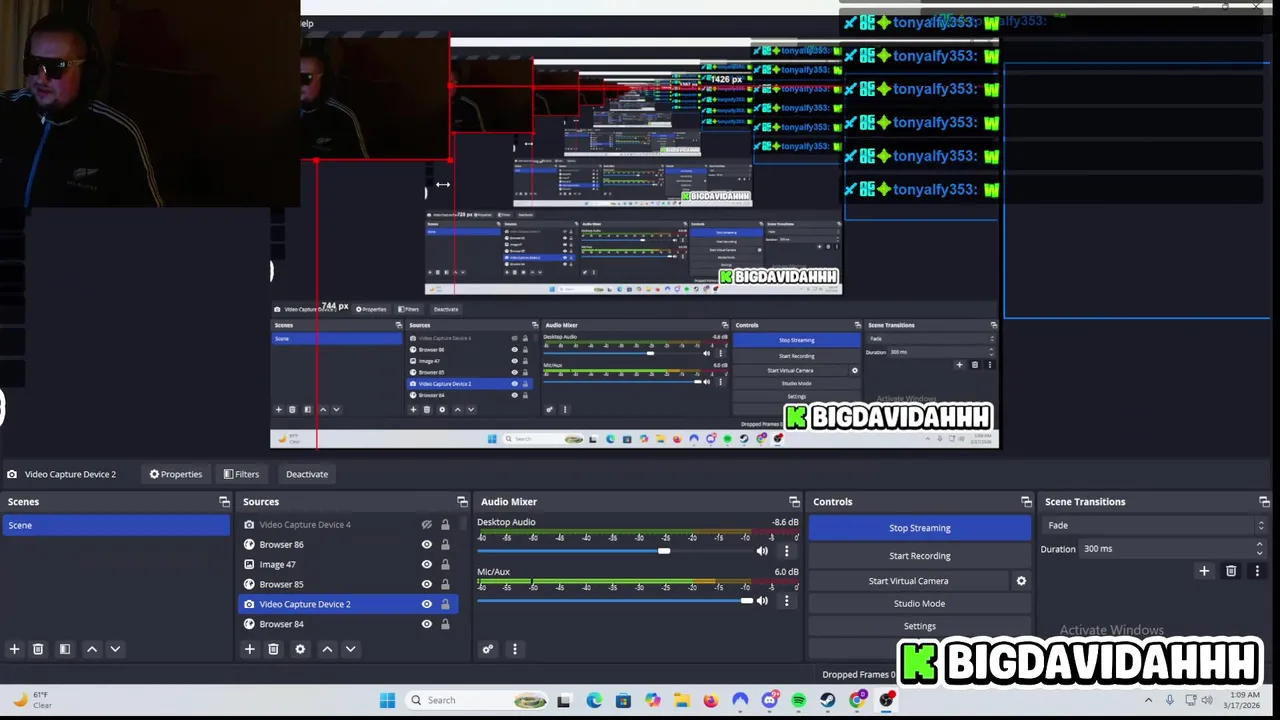Add a new scene with plus icon

click(14, 649)
